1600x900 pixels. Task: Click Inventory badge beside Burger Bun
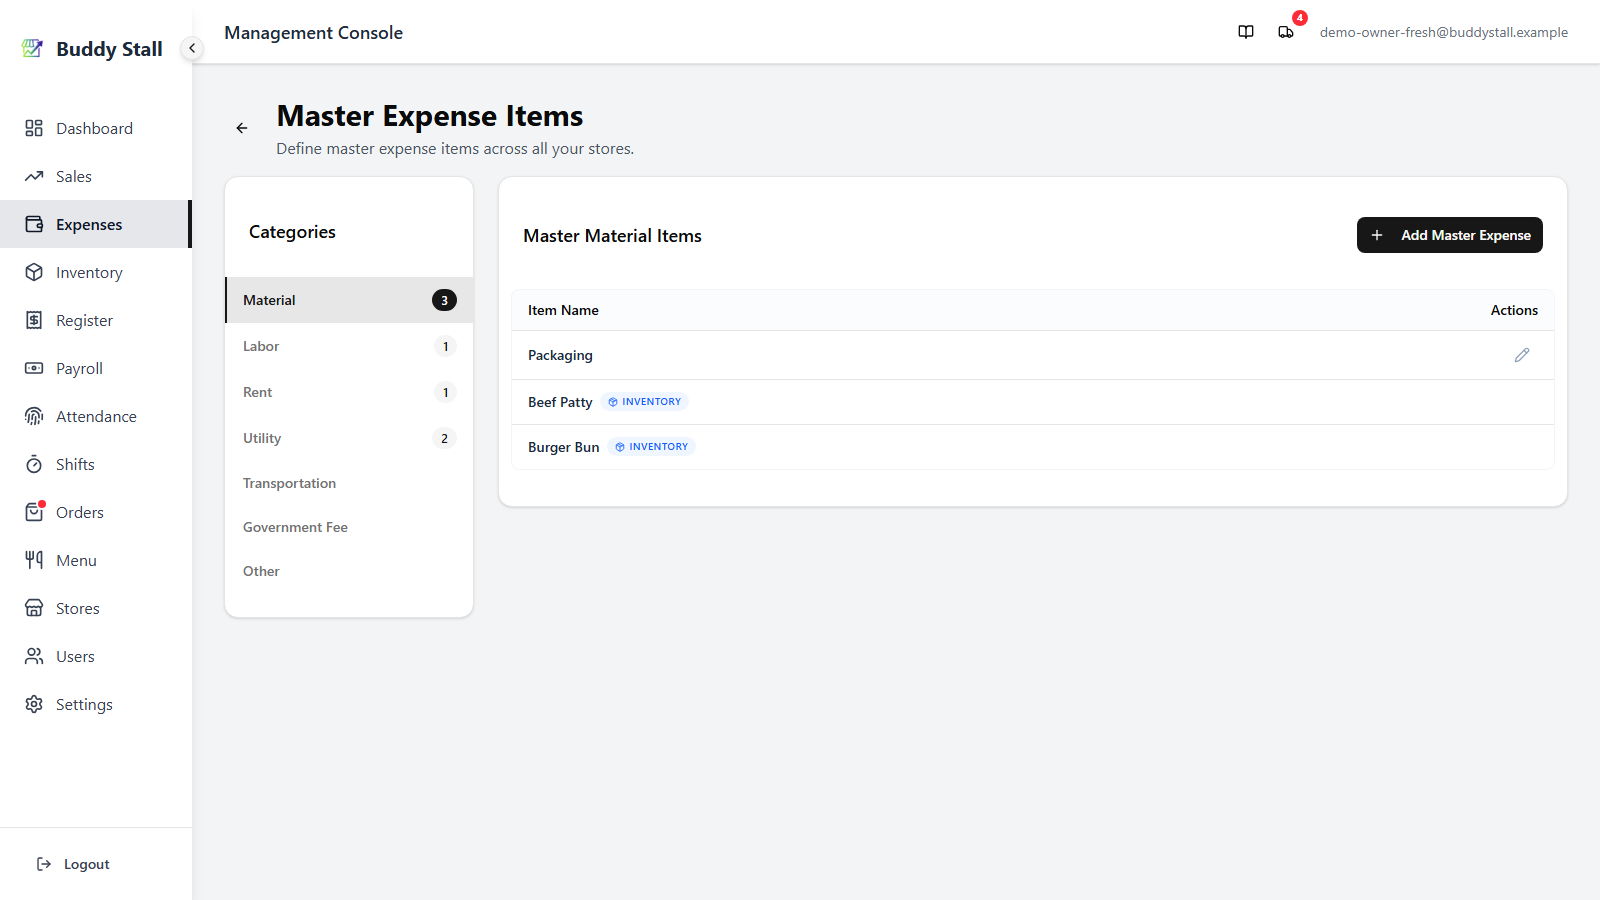pyautogui.click(x=652, y=447)
